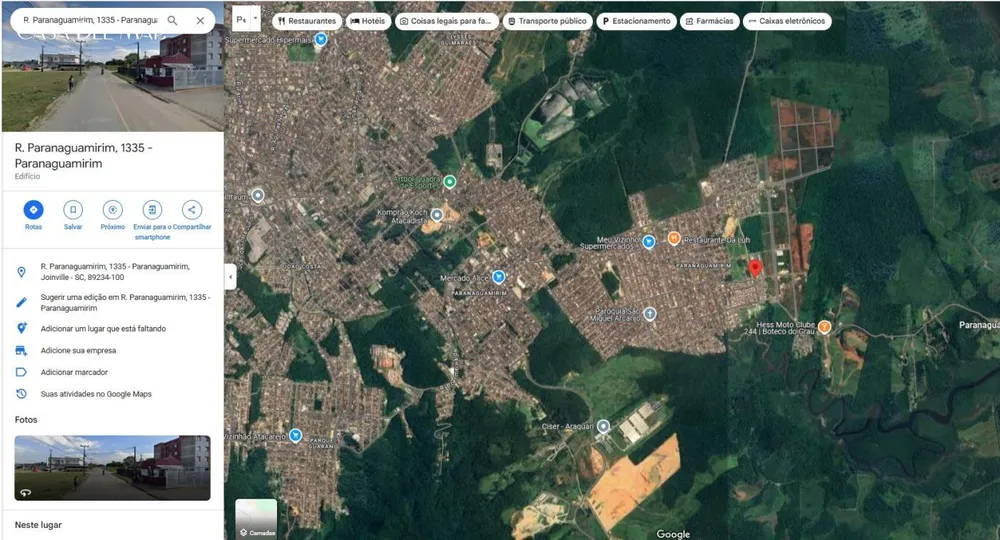This screenshot has height=540, width=1000.
Task: Collapse the side panel arrow
Action: coord(230,277)
